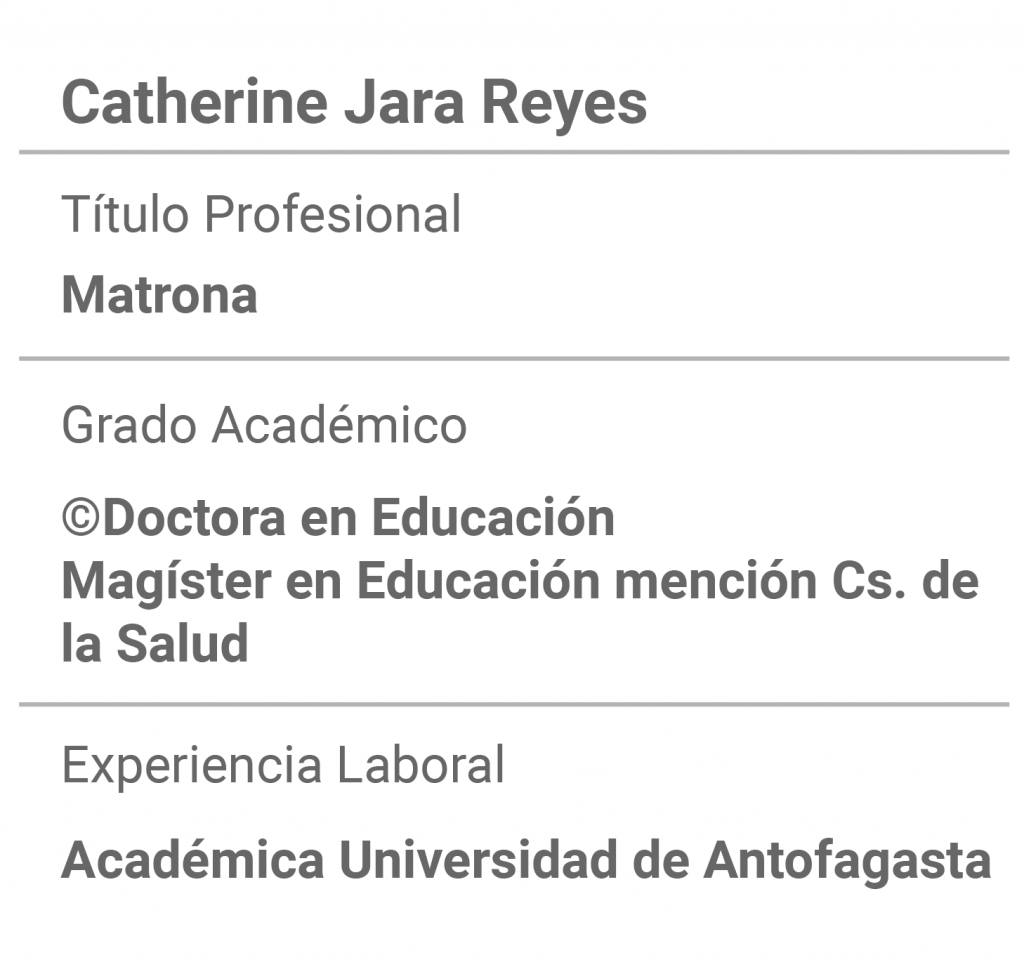
Task: Click the word Universidad
Action: (478, 860)
